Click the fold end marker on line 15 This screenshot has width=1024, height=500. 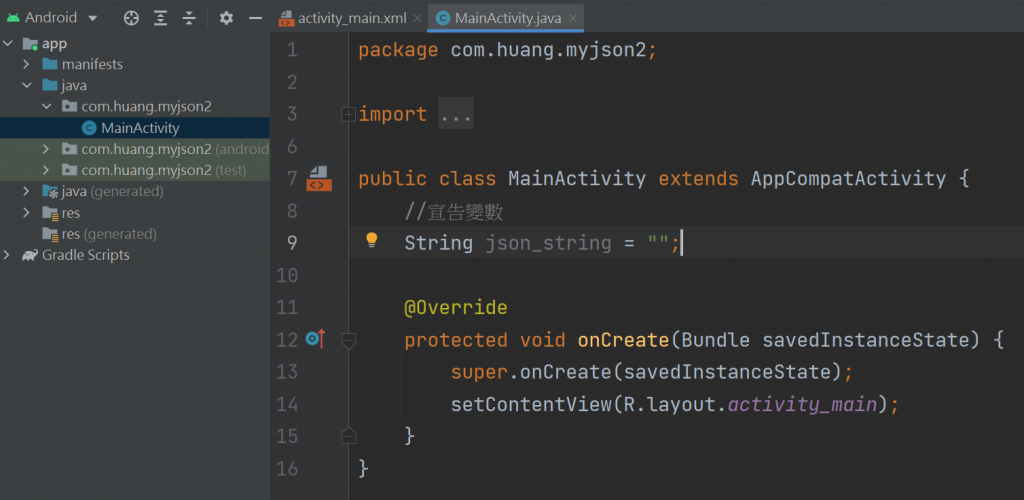pos(349,436)
